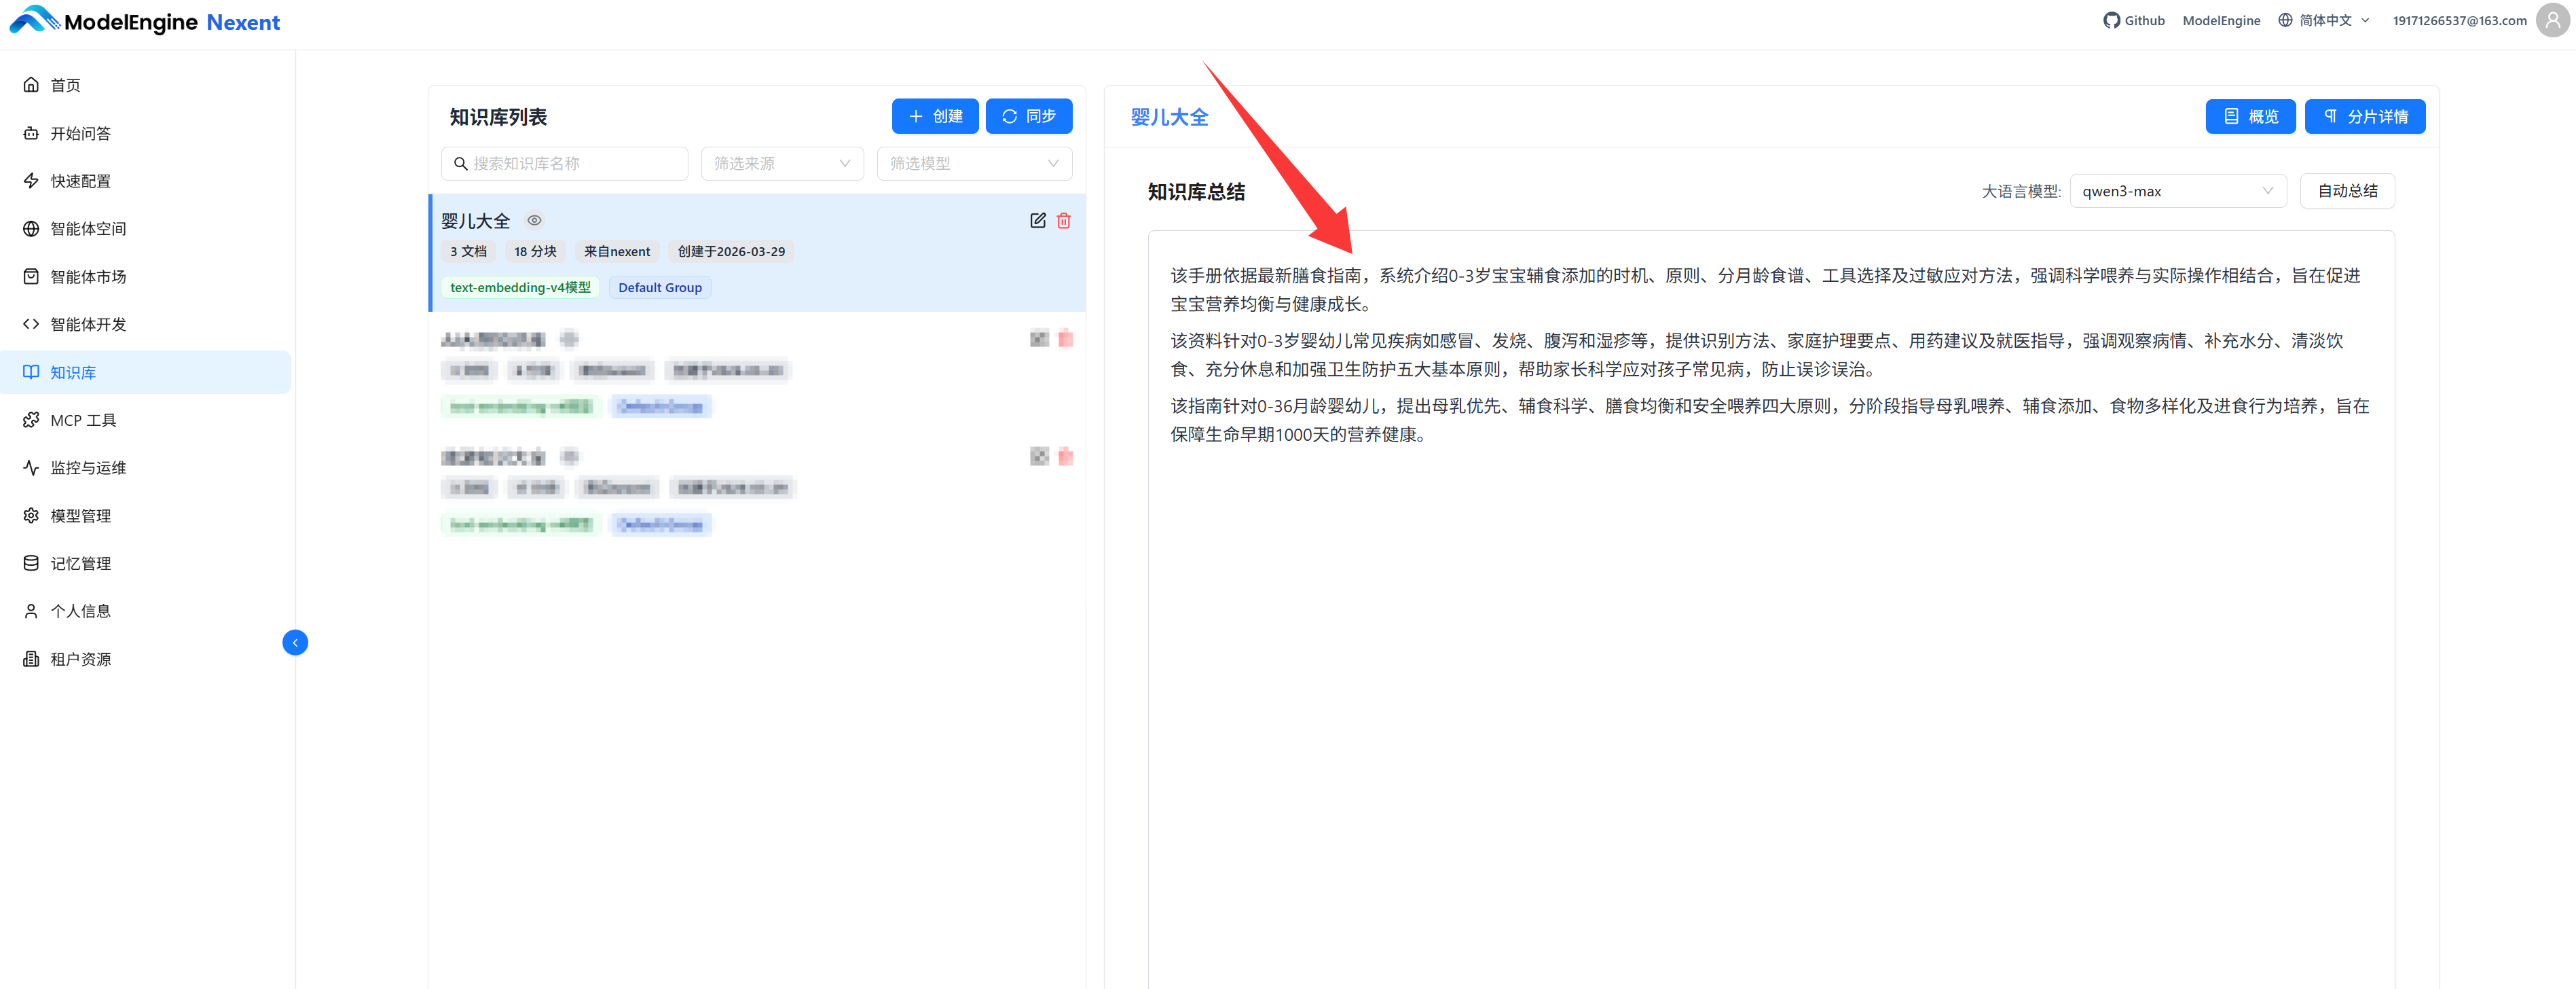Toggle the eye icon next to 婴儿大全
2576x989 pixels.
pyautogui.click(x=535, y=220)
